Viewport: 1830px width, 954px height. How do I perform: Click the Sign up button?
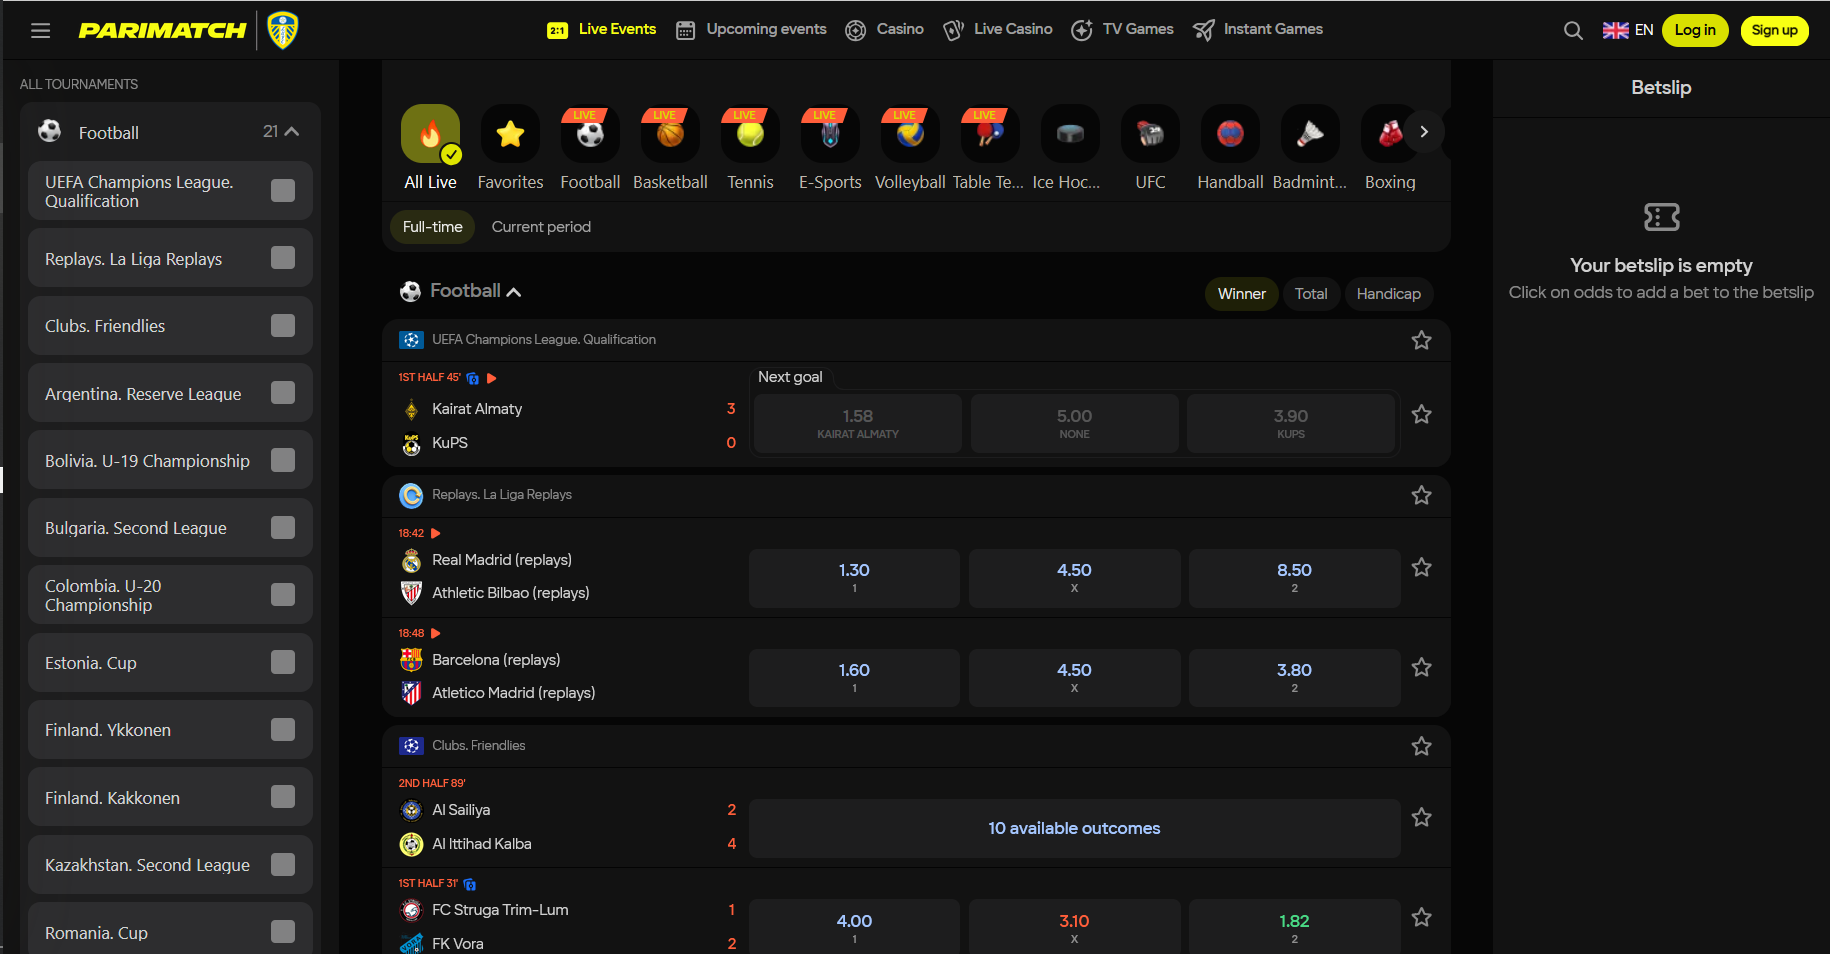pos(1774,30)
